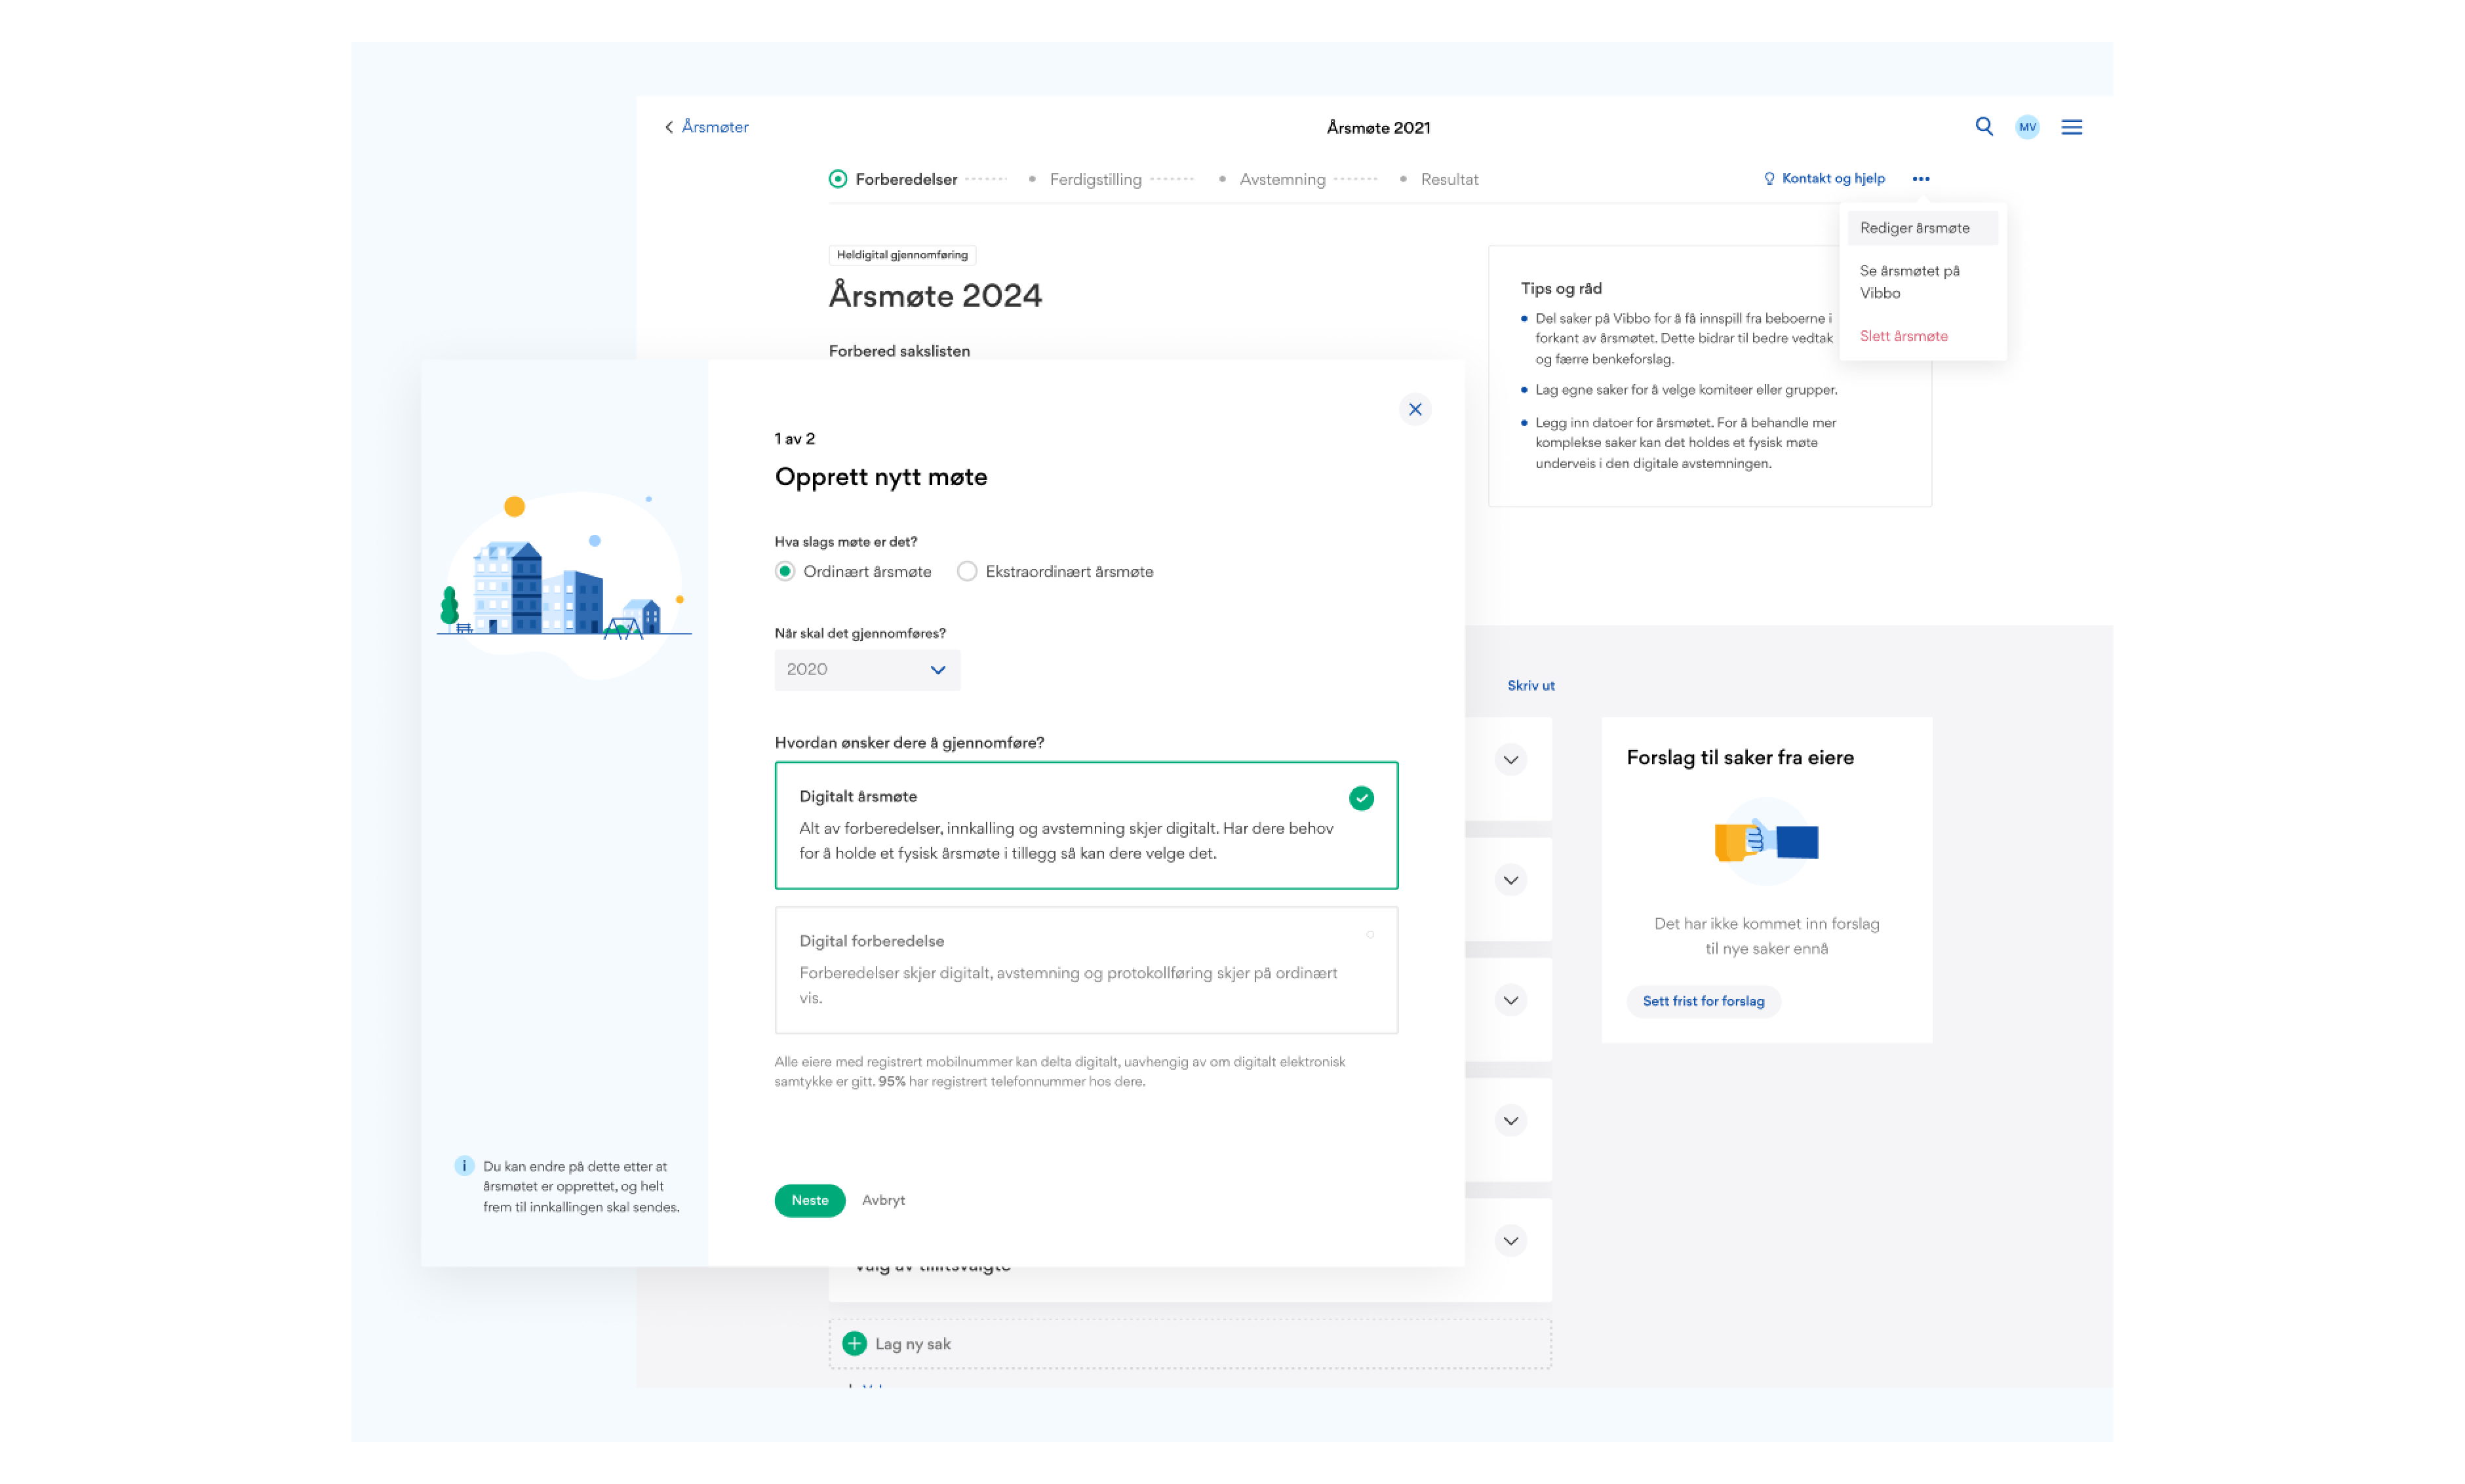Click the back arrow to Årsmøter

pos(669,127)
